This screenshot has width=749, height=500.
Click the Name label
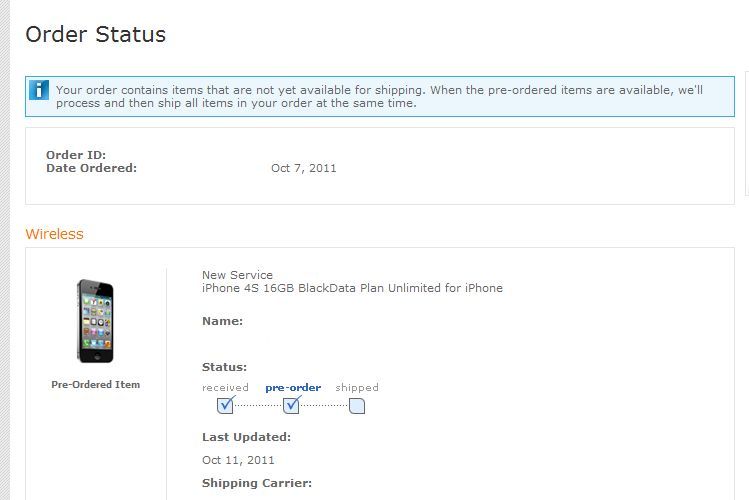(223, 321)
